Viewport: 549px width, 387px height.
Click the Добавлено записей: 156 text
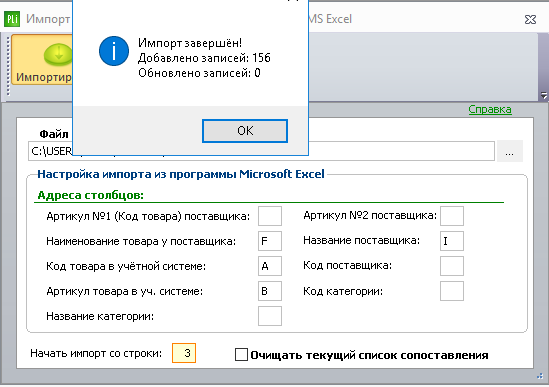coord(204,58)
